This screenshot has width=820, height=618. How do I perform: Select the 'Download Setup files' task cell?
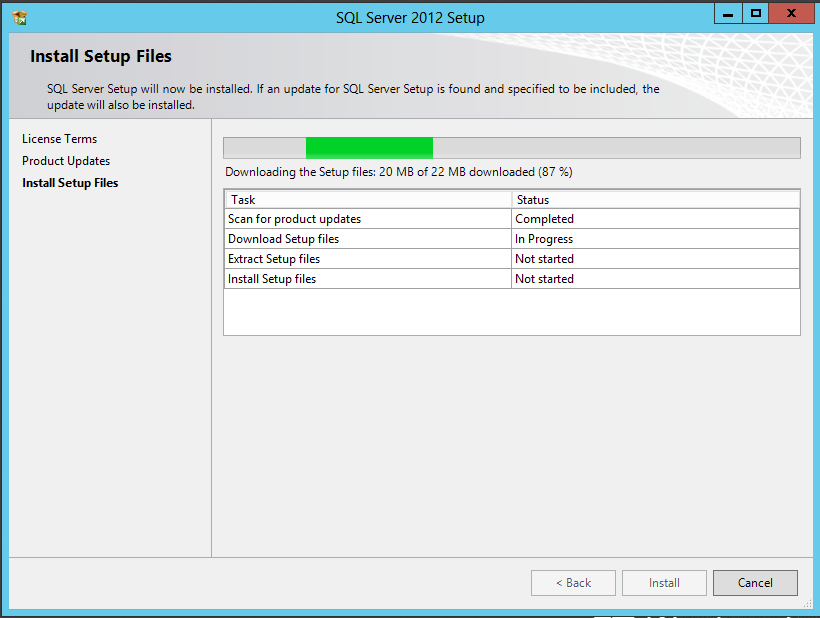point(369,239)
